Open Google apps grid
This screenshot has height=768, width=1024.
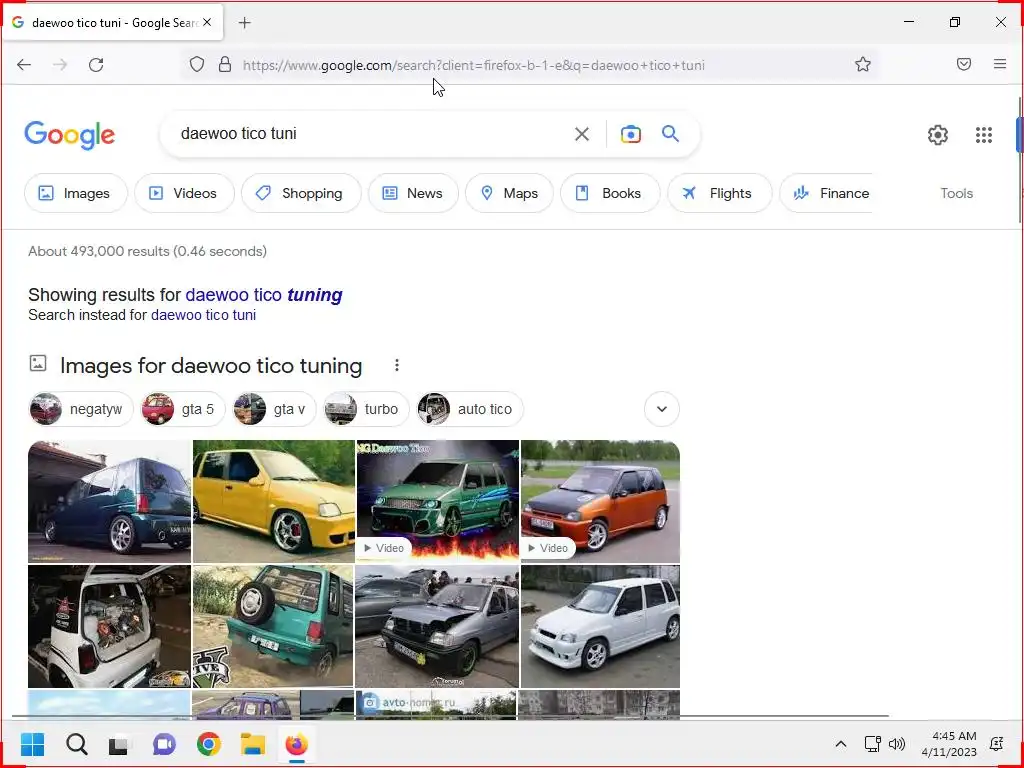tap(984, 135)
